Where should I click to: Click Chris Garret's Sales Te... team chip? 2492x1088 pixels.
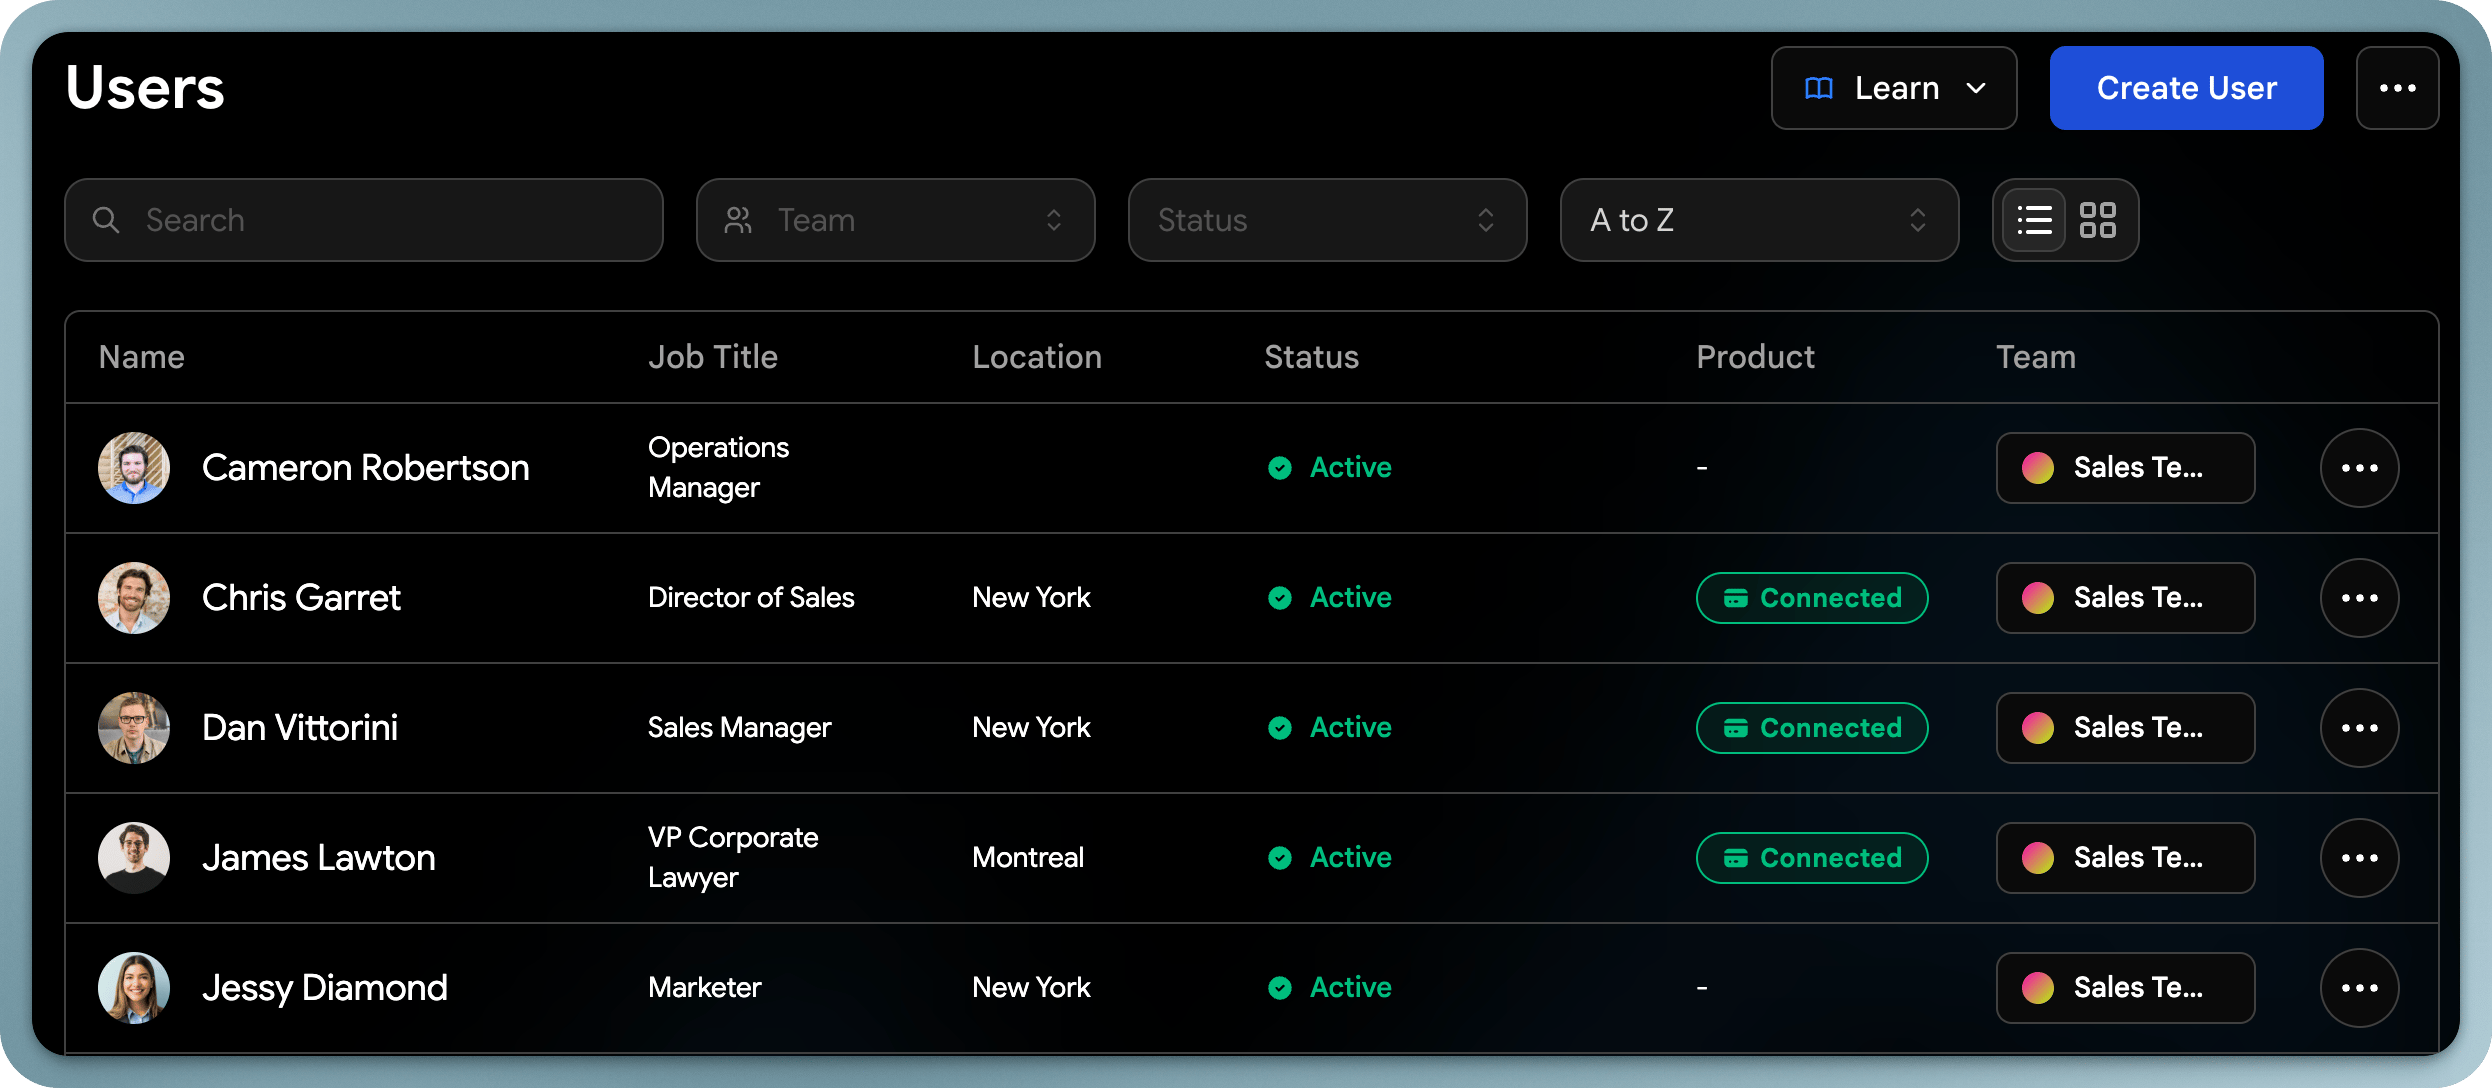[x=2125, y=598]
